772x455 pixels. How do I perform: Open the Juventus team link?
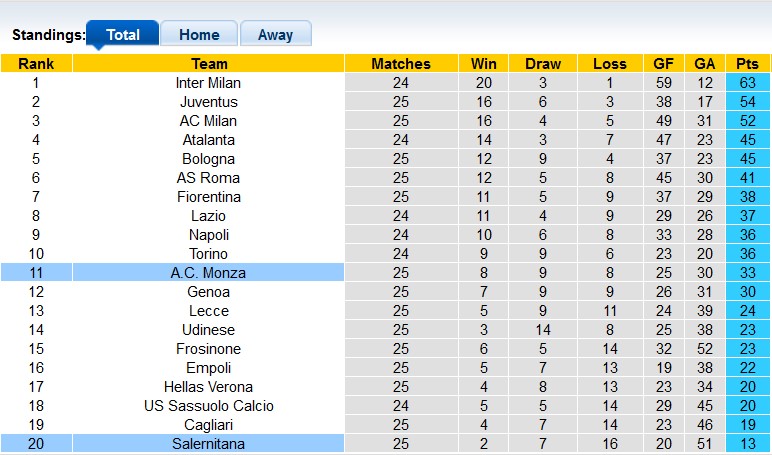click(x=208, y=102)
